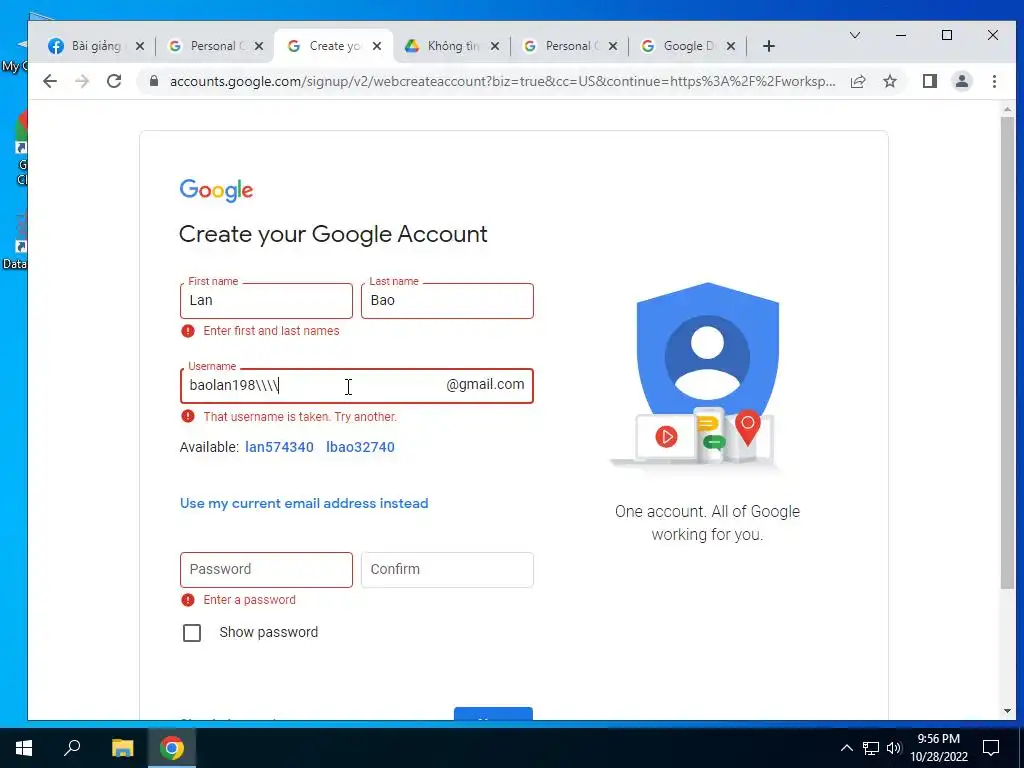Click the address bar URL

coord(502,81)
